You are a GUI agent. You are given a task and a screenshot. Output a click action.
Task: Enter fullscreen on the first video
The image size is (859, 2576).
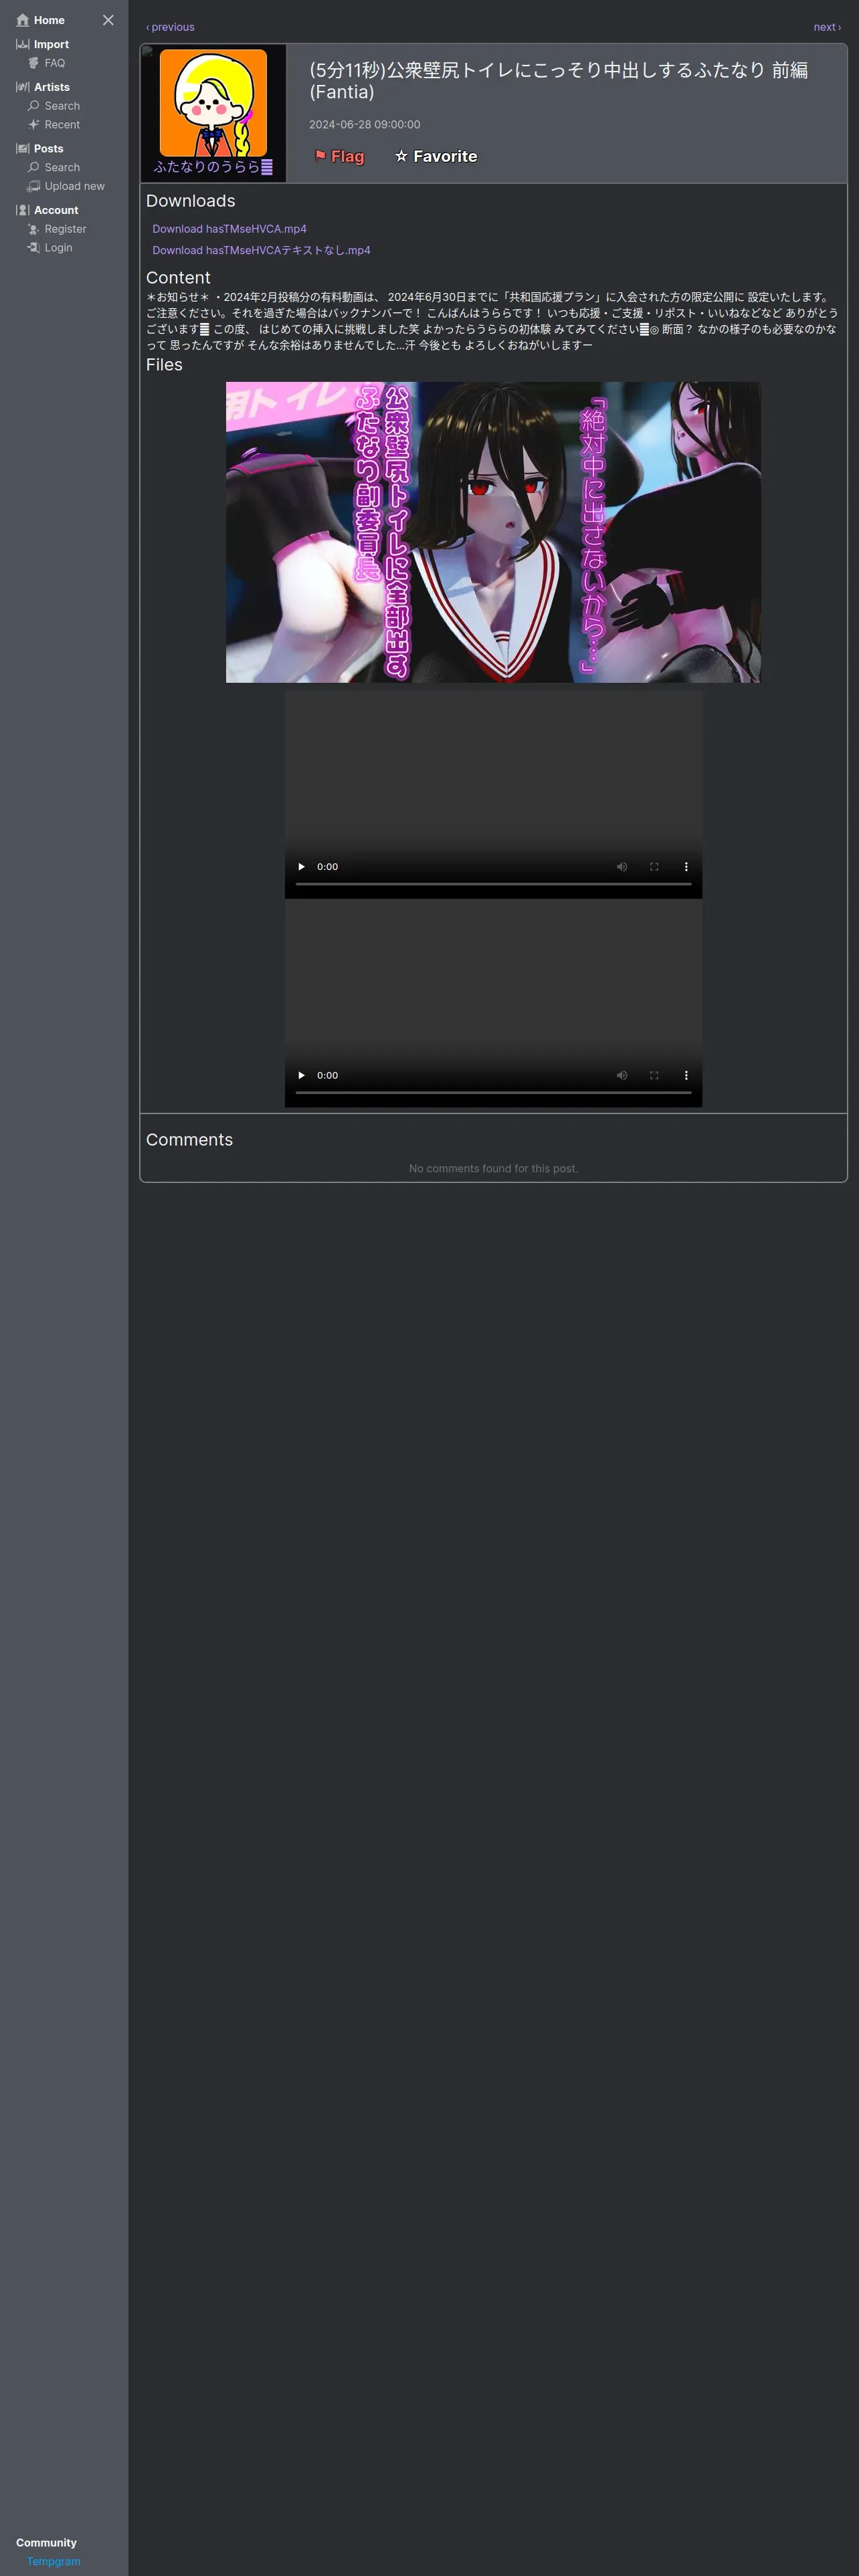point(654,867)
